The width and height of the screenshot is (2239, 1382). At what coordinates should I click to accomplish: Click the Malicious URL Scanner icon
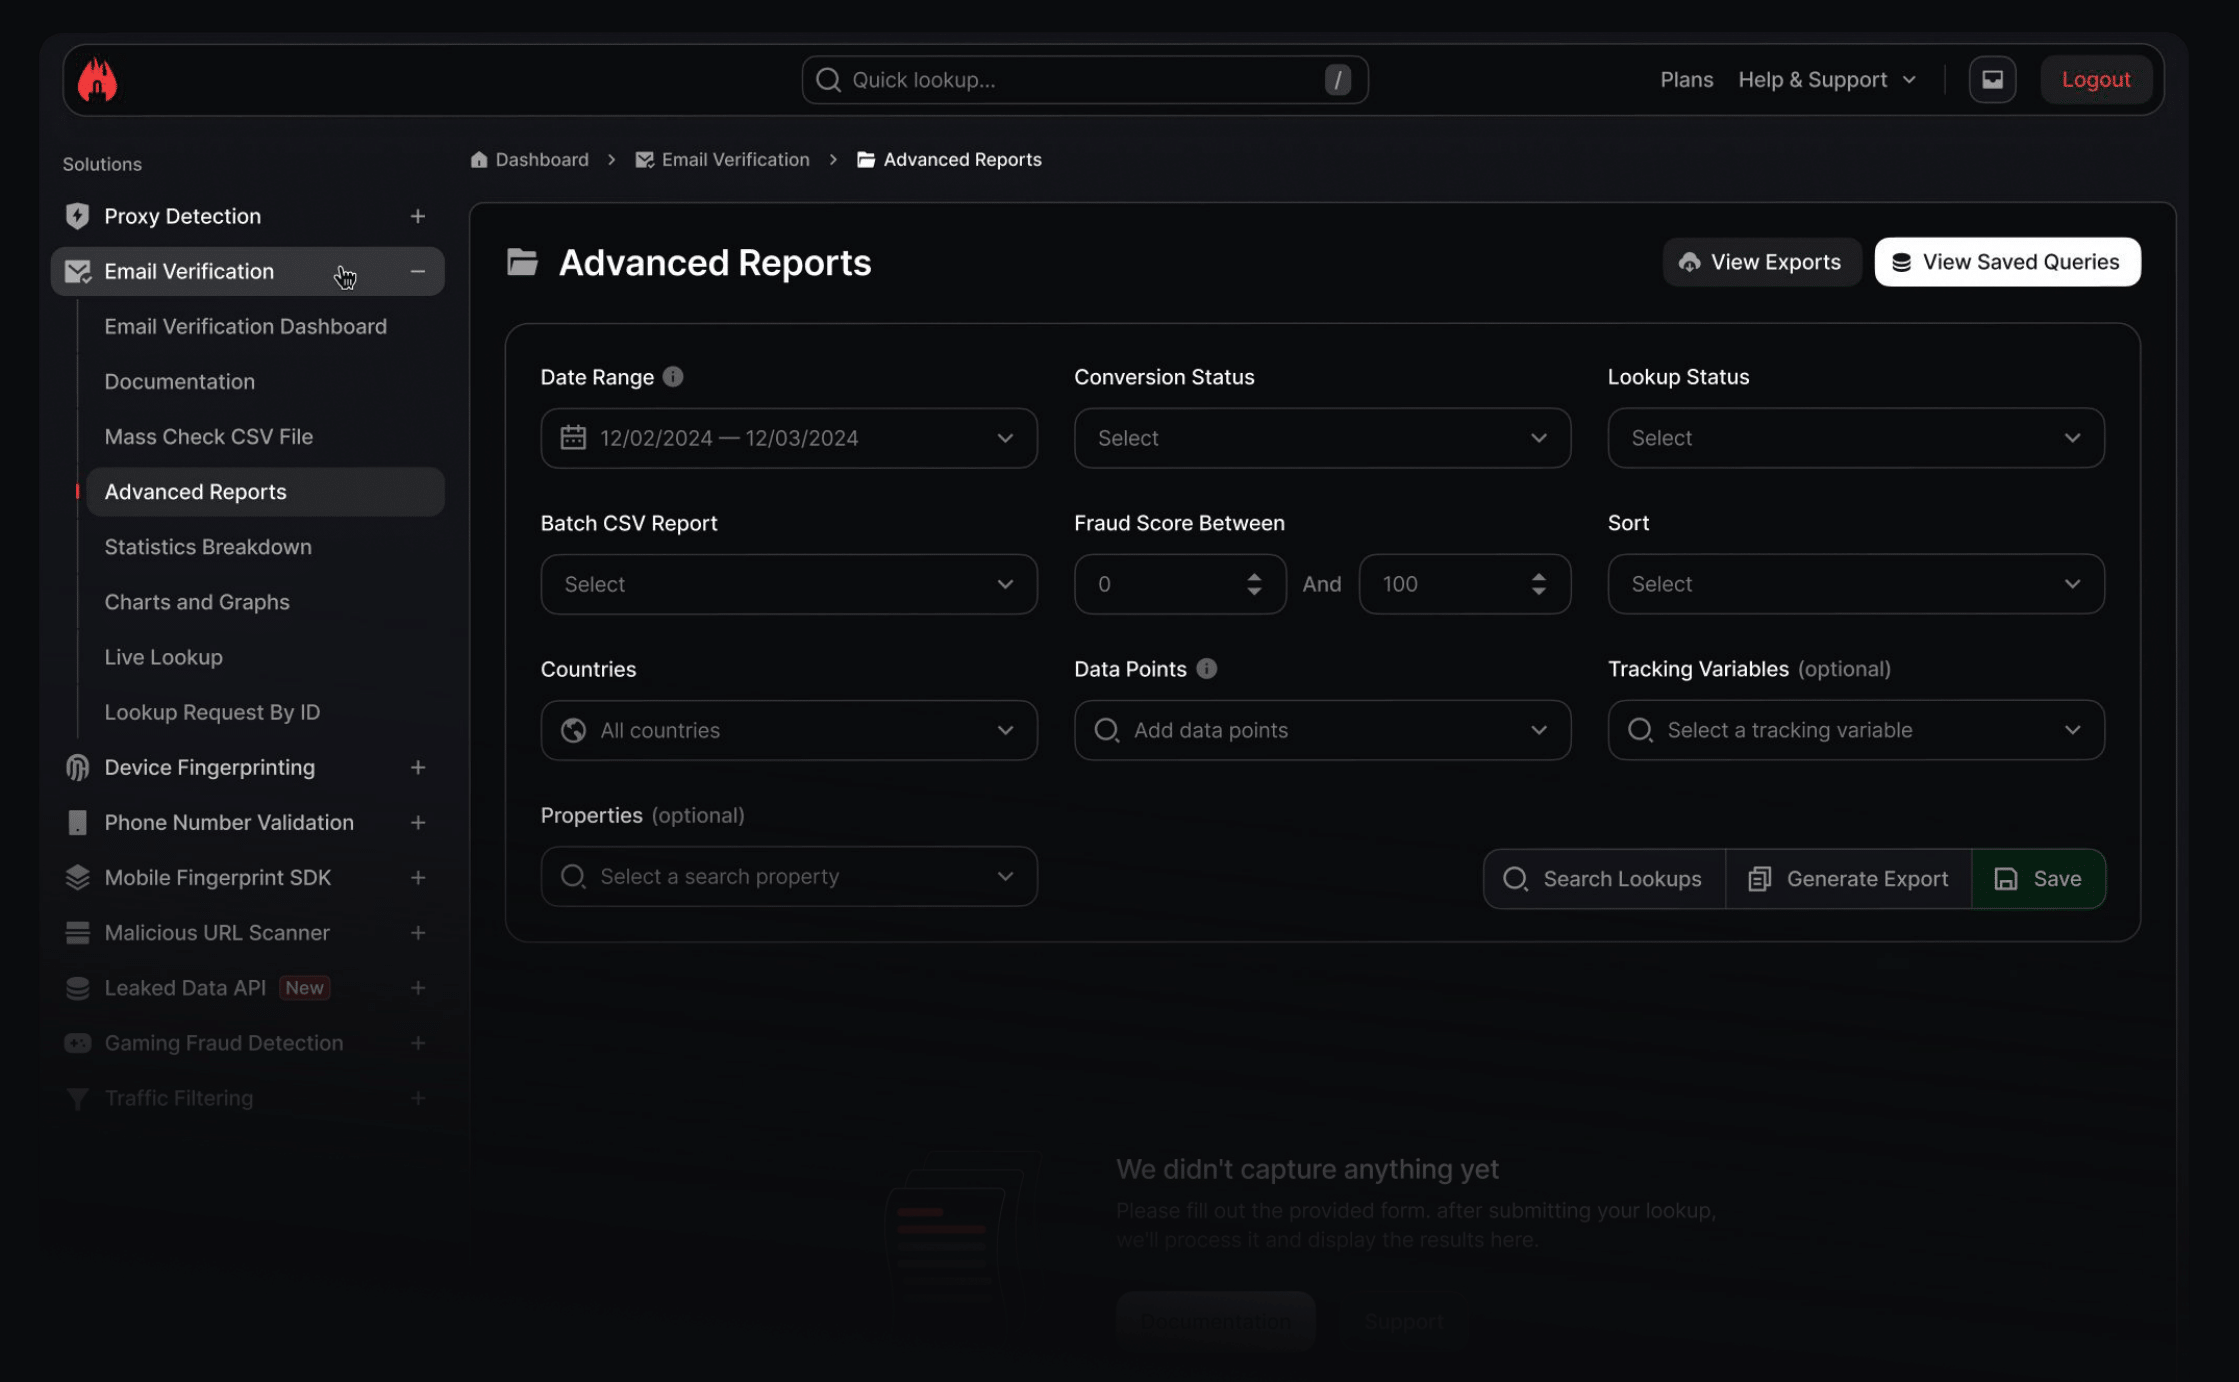(x=77, y=932)
